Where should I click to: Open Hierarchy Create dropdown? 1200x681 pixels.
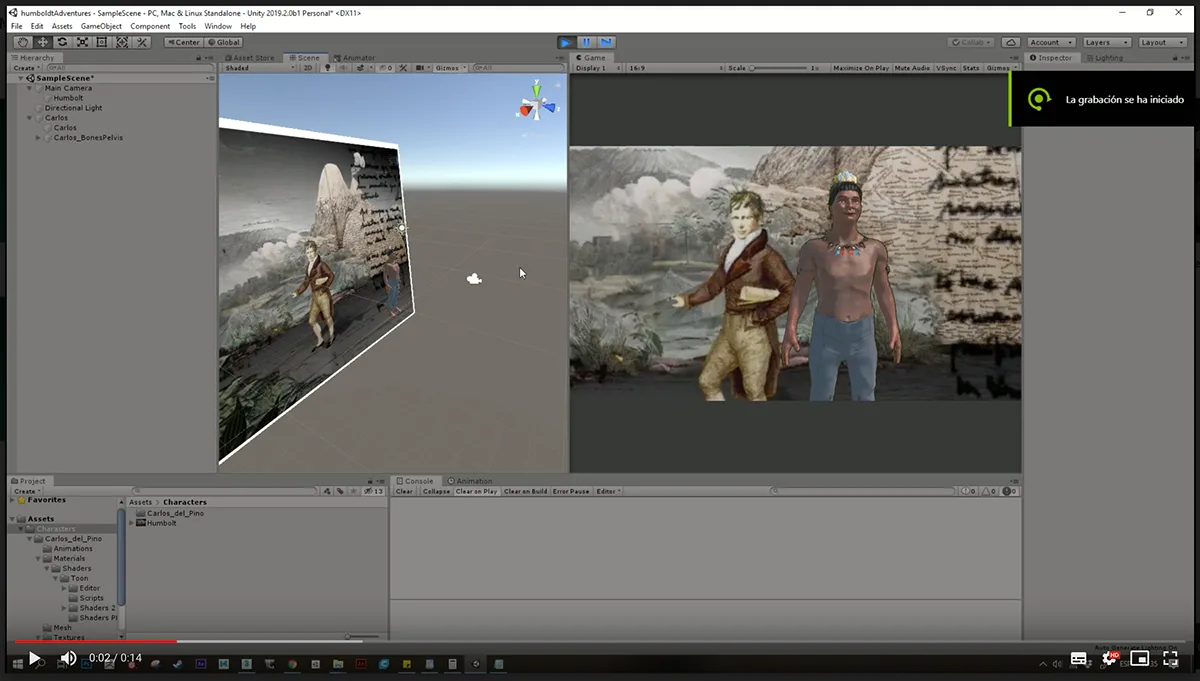[25, 68]
